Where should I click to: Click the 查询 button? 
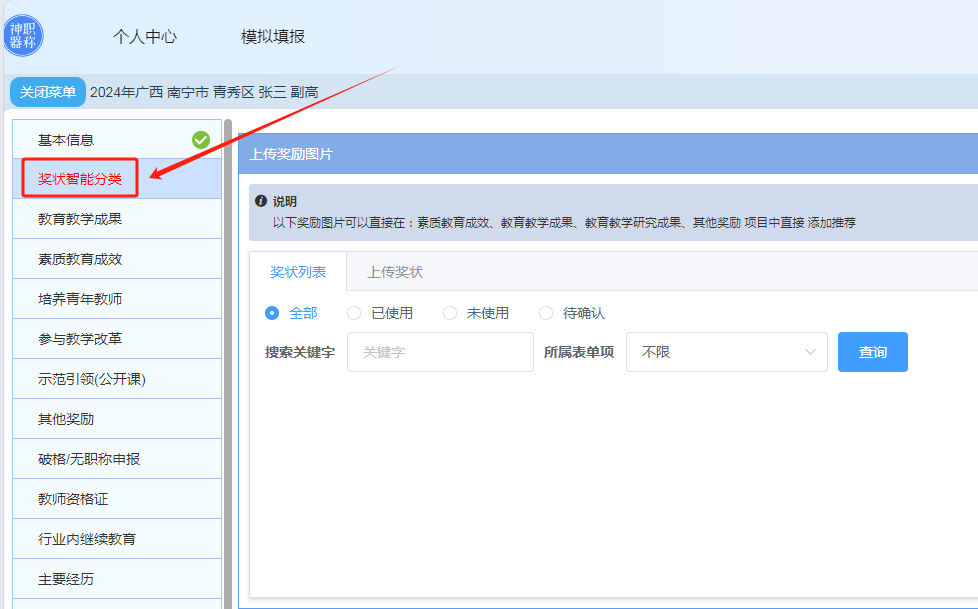click(x=873, y=352)
